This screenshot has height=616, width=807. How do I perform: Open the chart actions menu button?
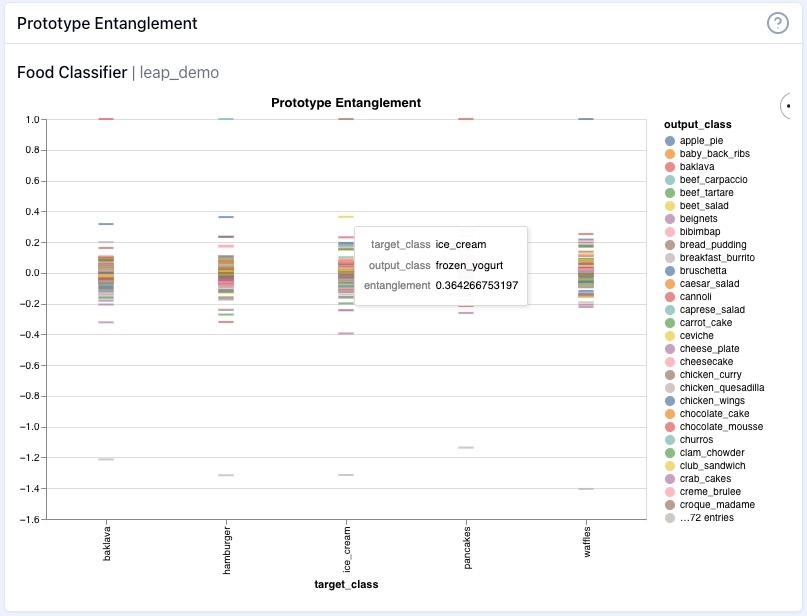[791, 105]
